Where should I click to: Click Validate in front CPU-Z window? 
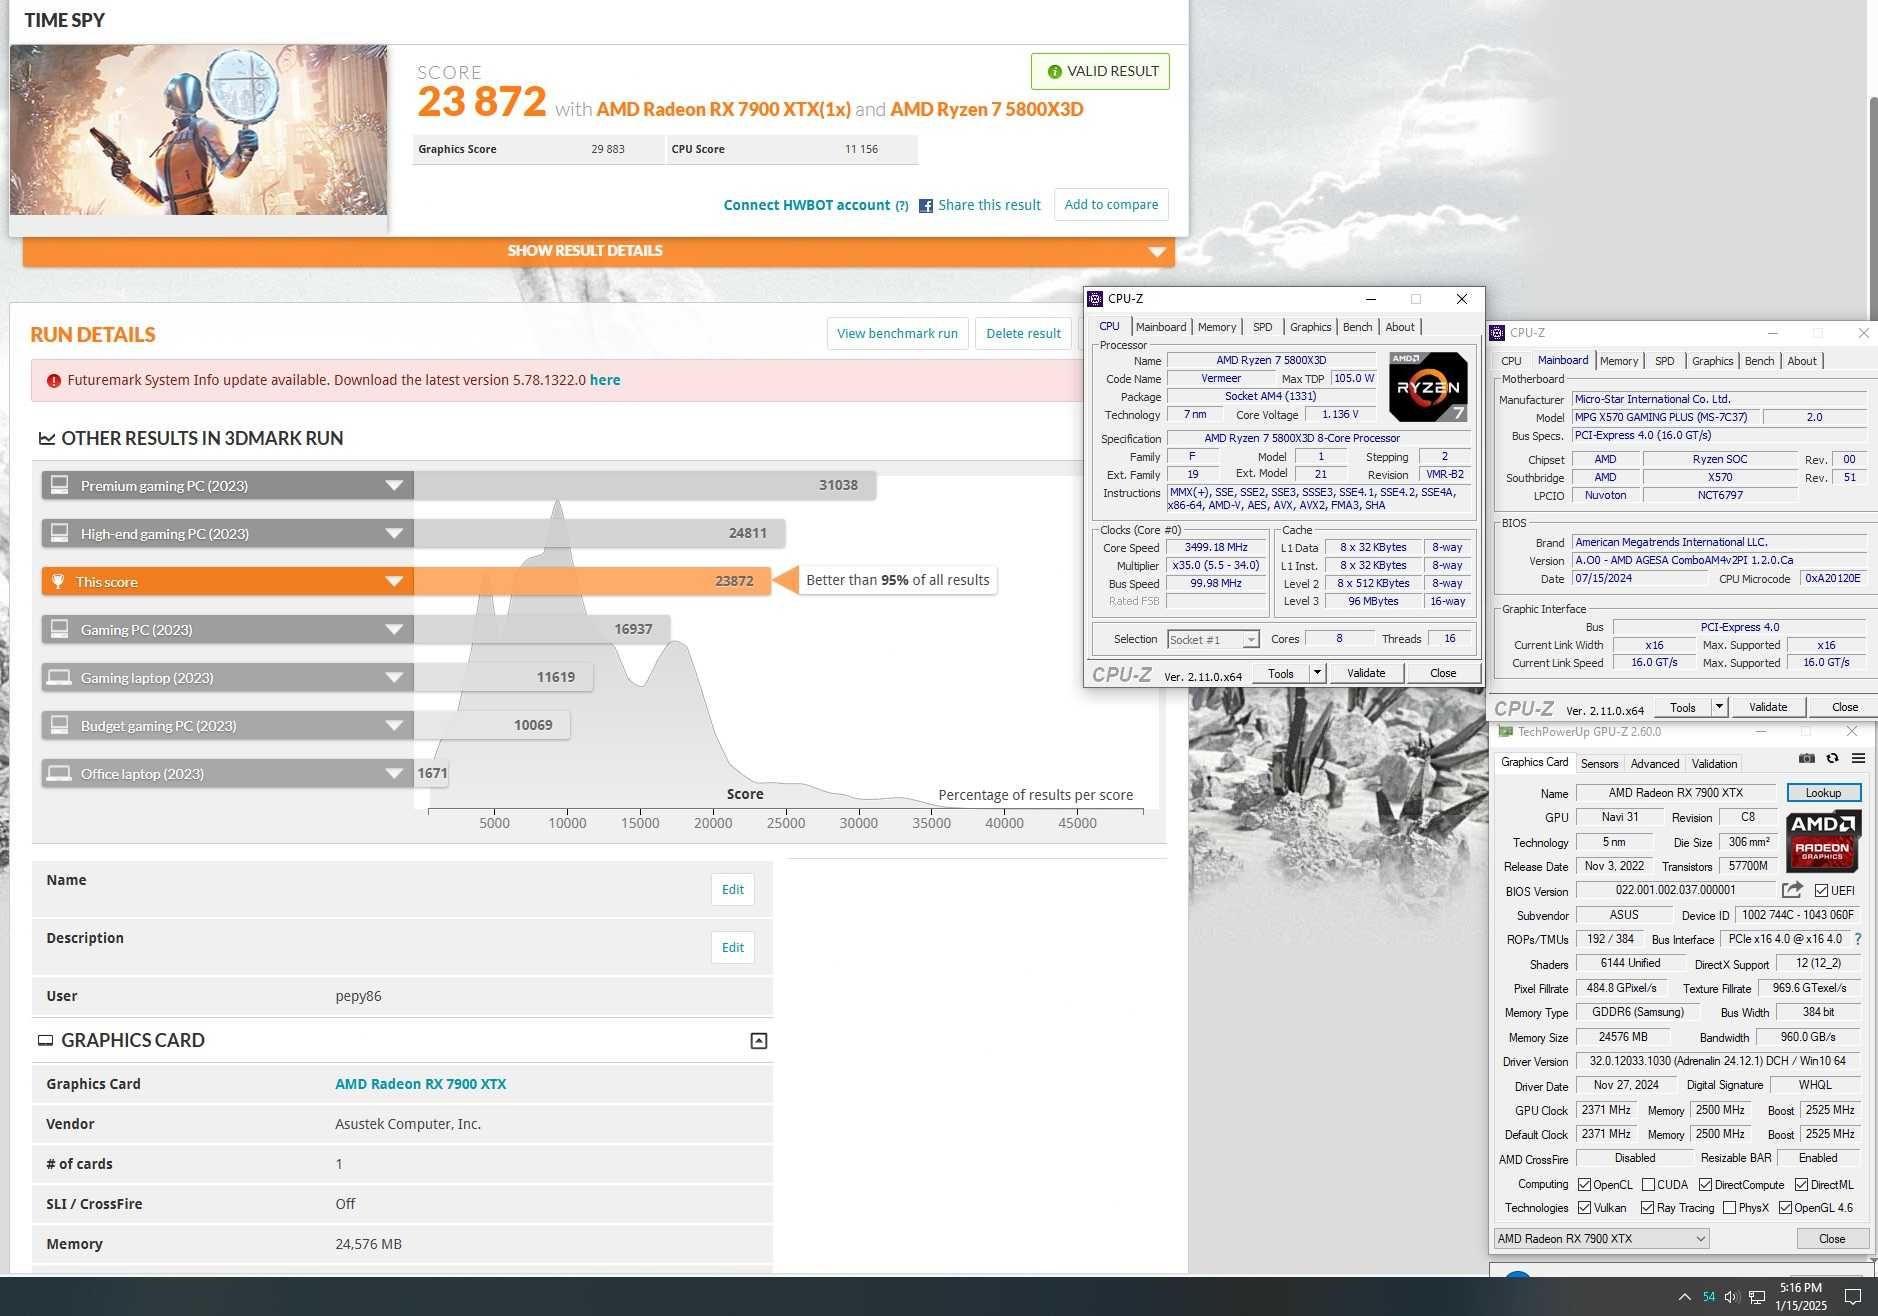tap(1366, 673)
